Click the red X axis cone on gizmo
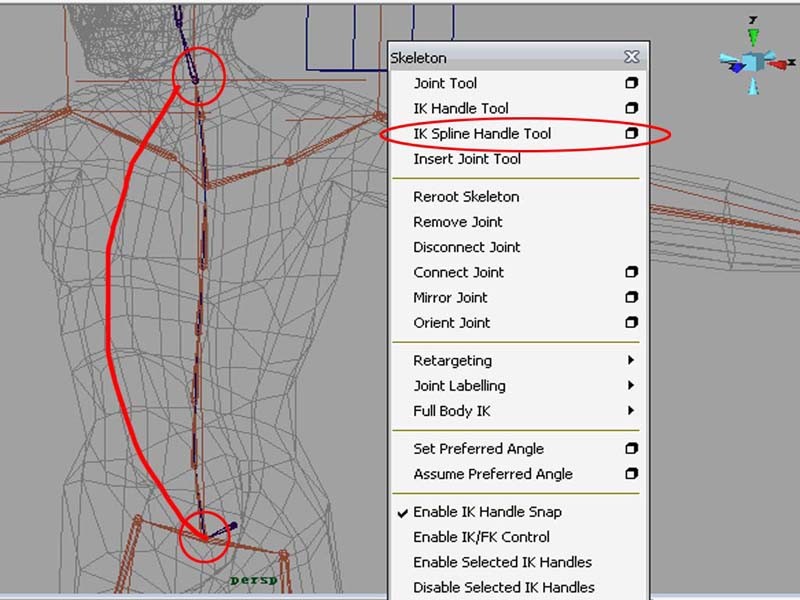This screenshot has height=600, width=800. pyautogui.click(x=778, y=65)
